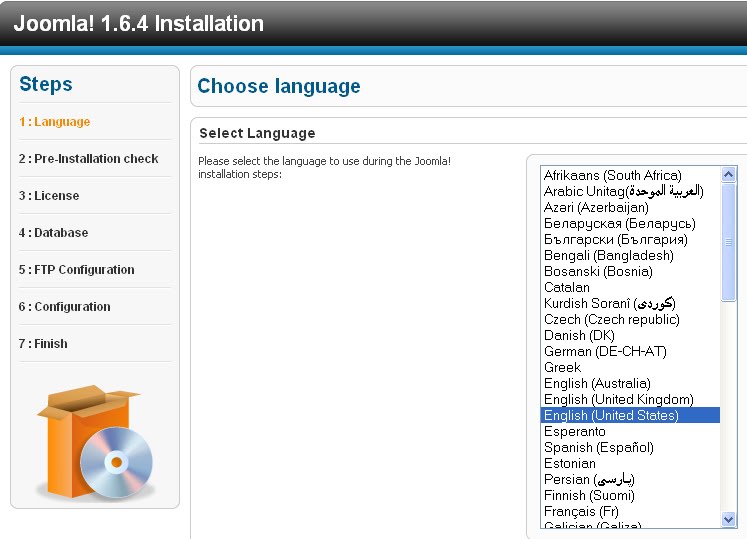This screenshot has height=539, width=747.
Task: Choose Greek in the language list
Action: tap(630, 367)
